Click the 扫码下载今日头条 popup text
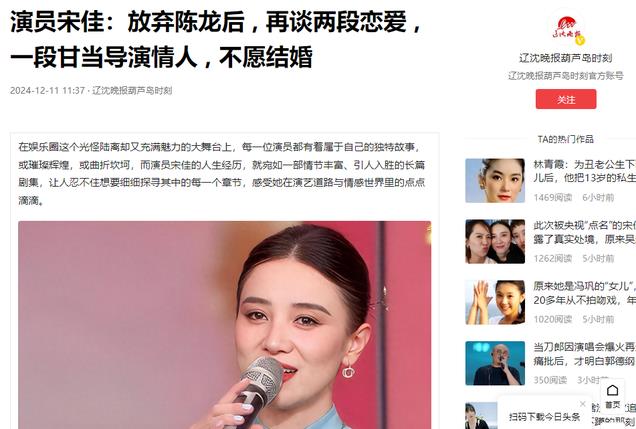 (544, 416)
